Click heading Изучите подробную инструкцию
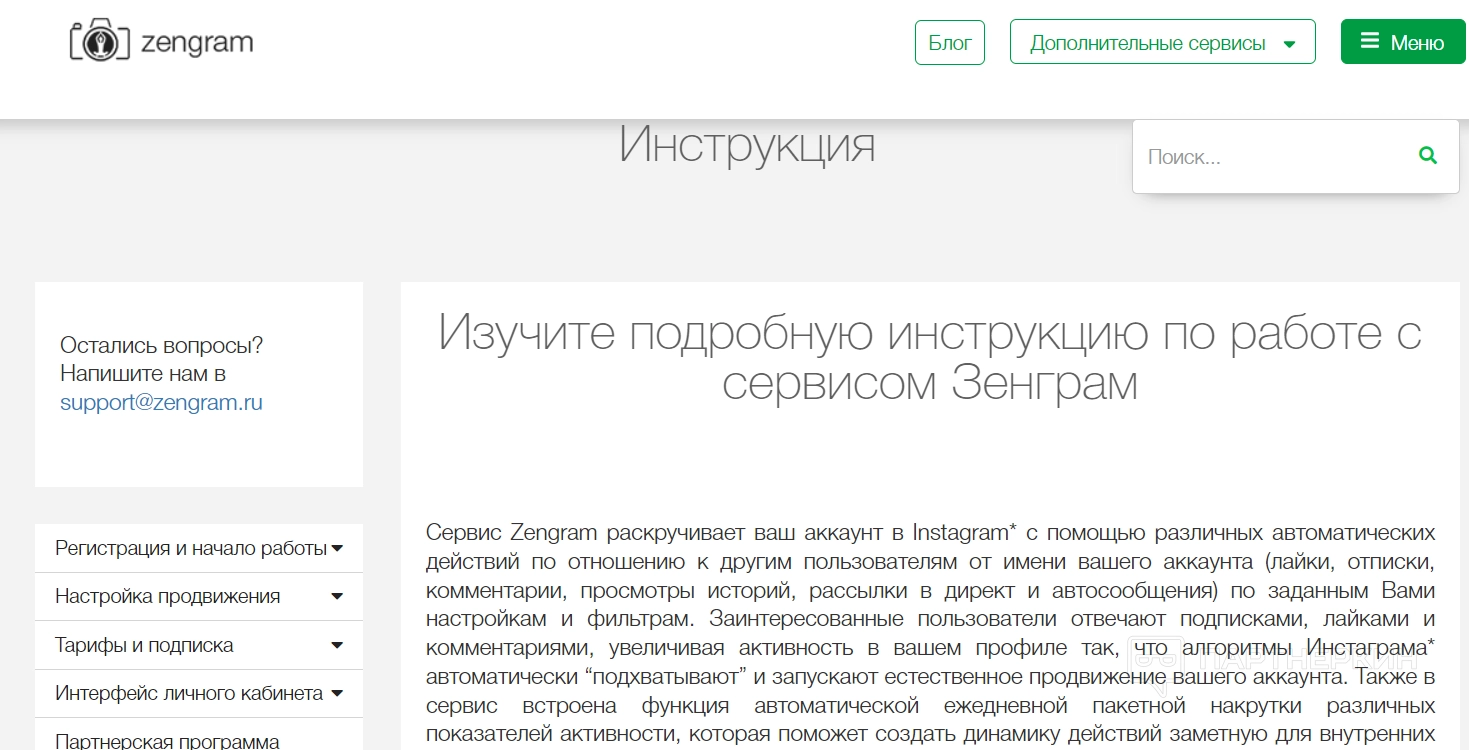The height and width of the screenshot is (750, 1469). point(930,357)
